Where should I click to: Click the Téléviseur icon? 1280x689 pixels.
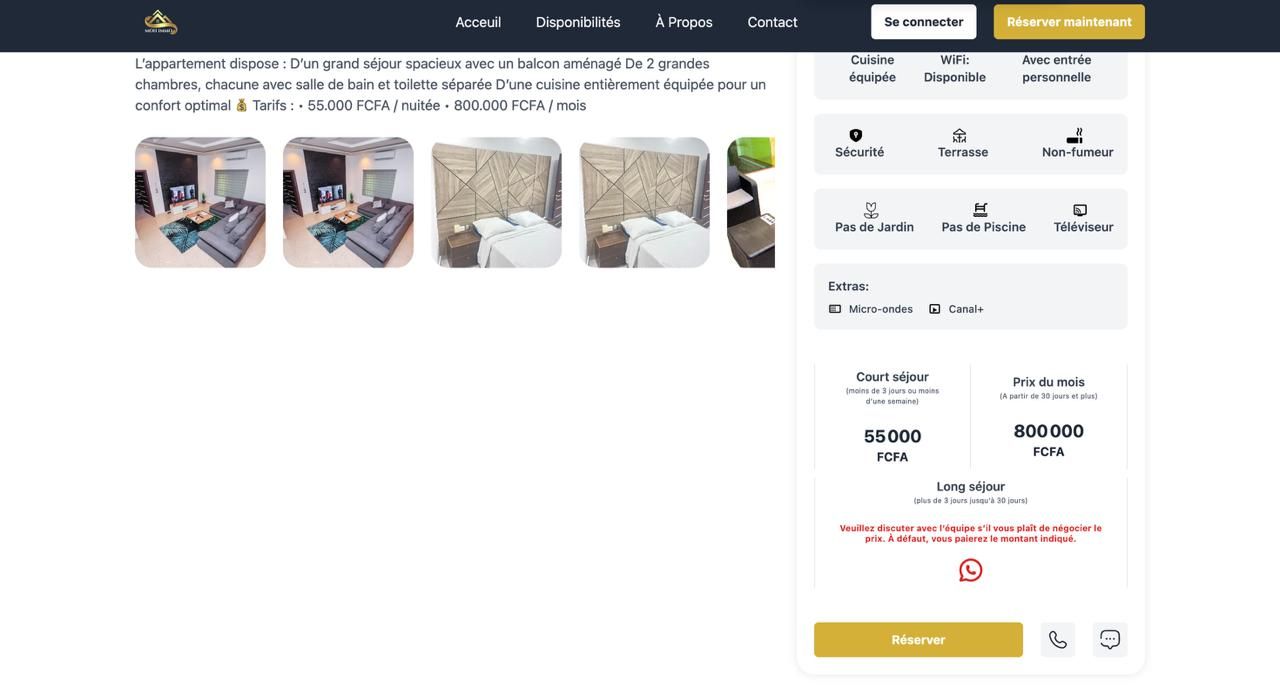point(1080,210)
